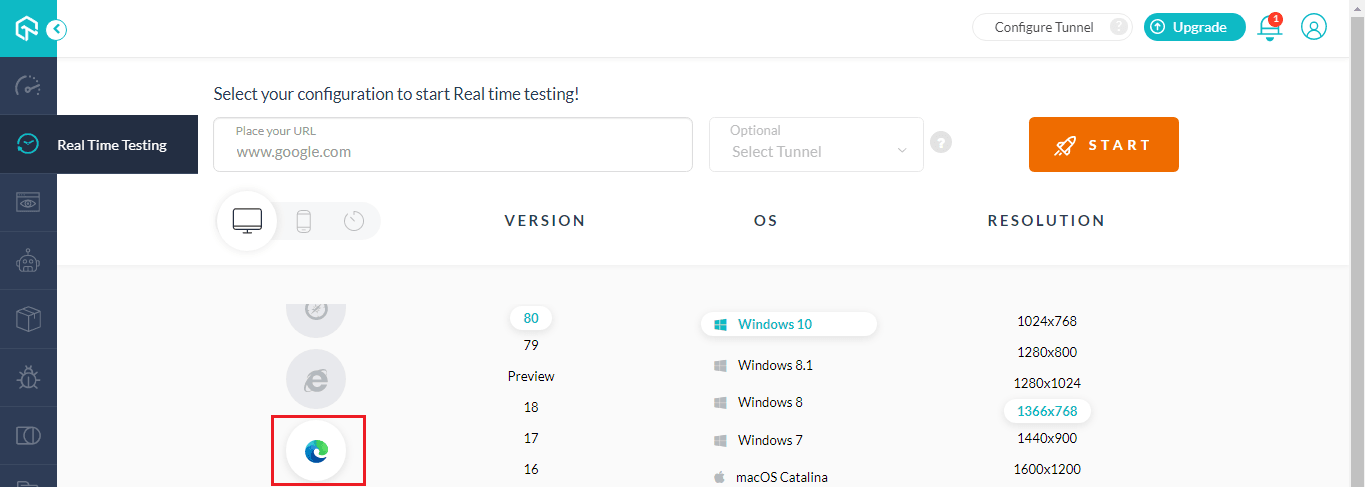Screen dimensions: 1365x487
Task: Switch to mobile device mode
Action: [x=303, y=221]
